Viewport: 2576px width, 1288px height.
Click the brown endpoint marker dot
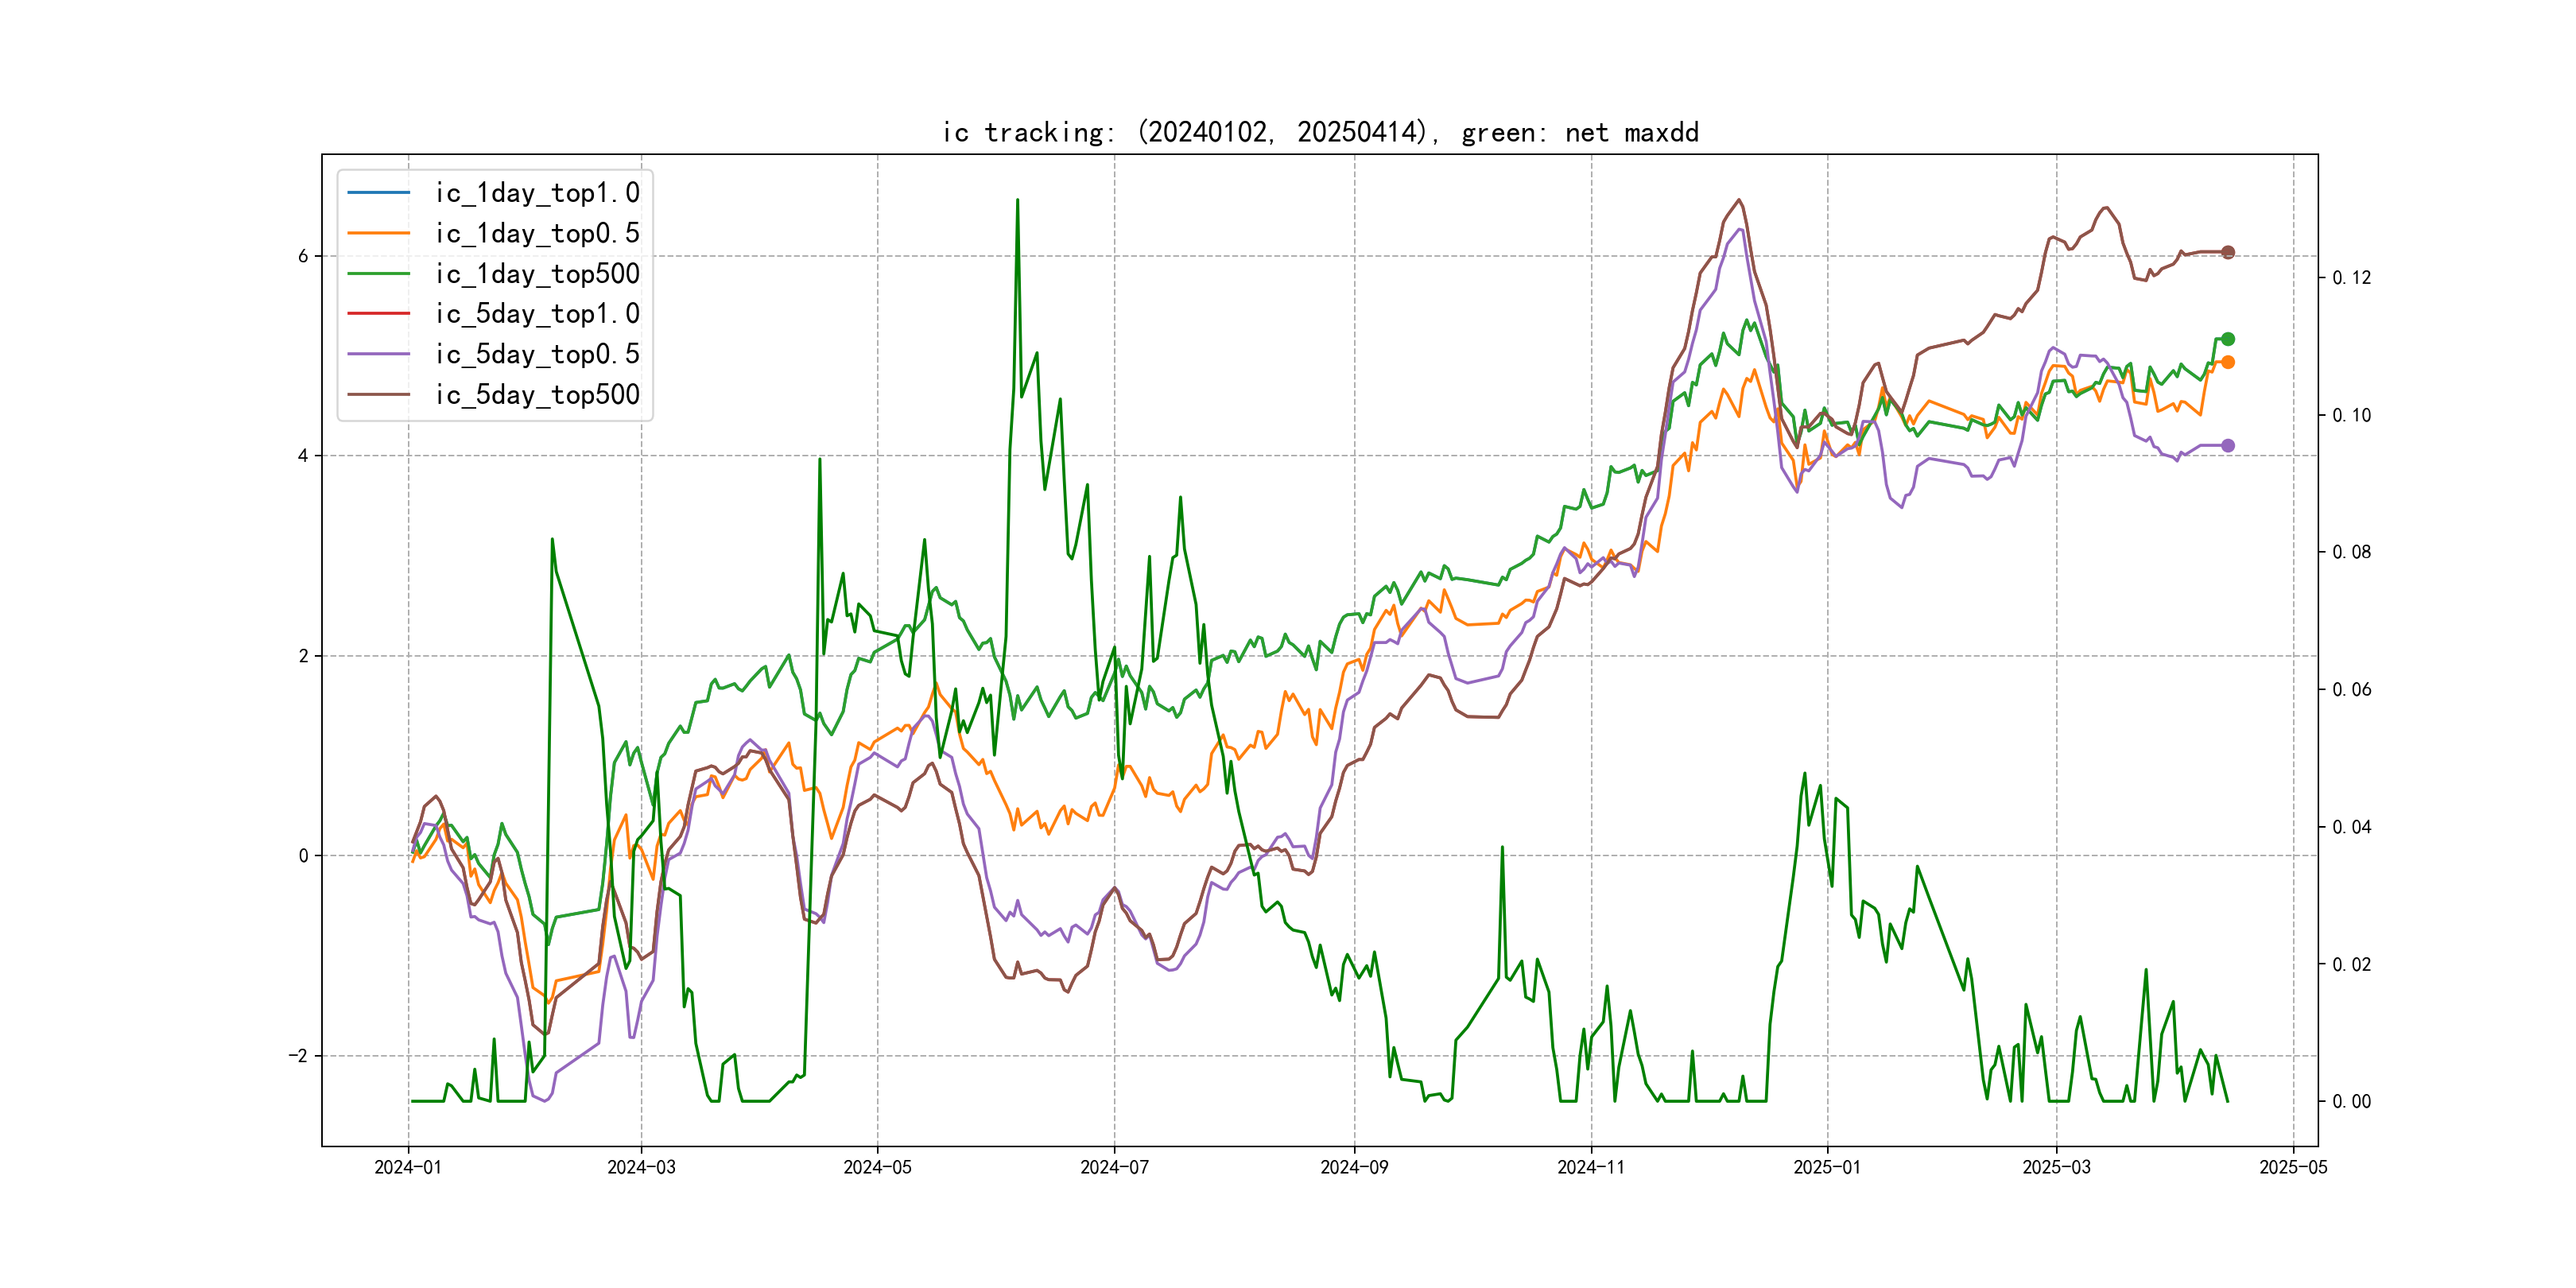(2227, 252)
